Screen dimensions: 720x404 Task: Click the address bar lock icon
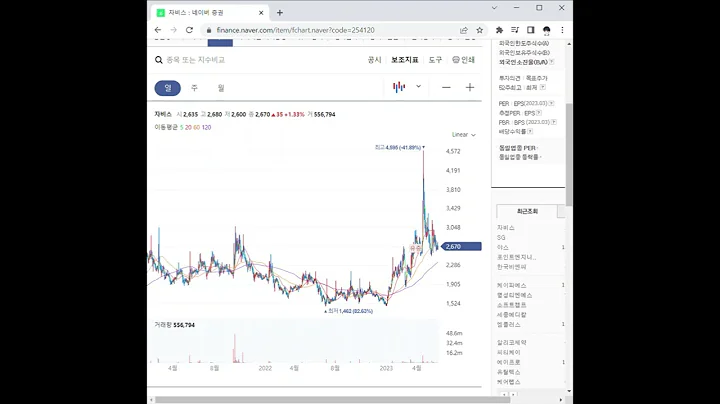209,30
